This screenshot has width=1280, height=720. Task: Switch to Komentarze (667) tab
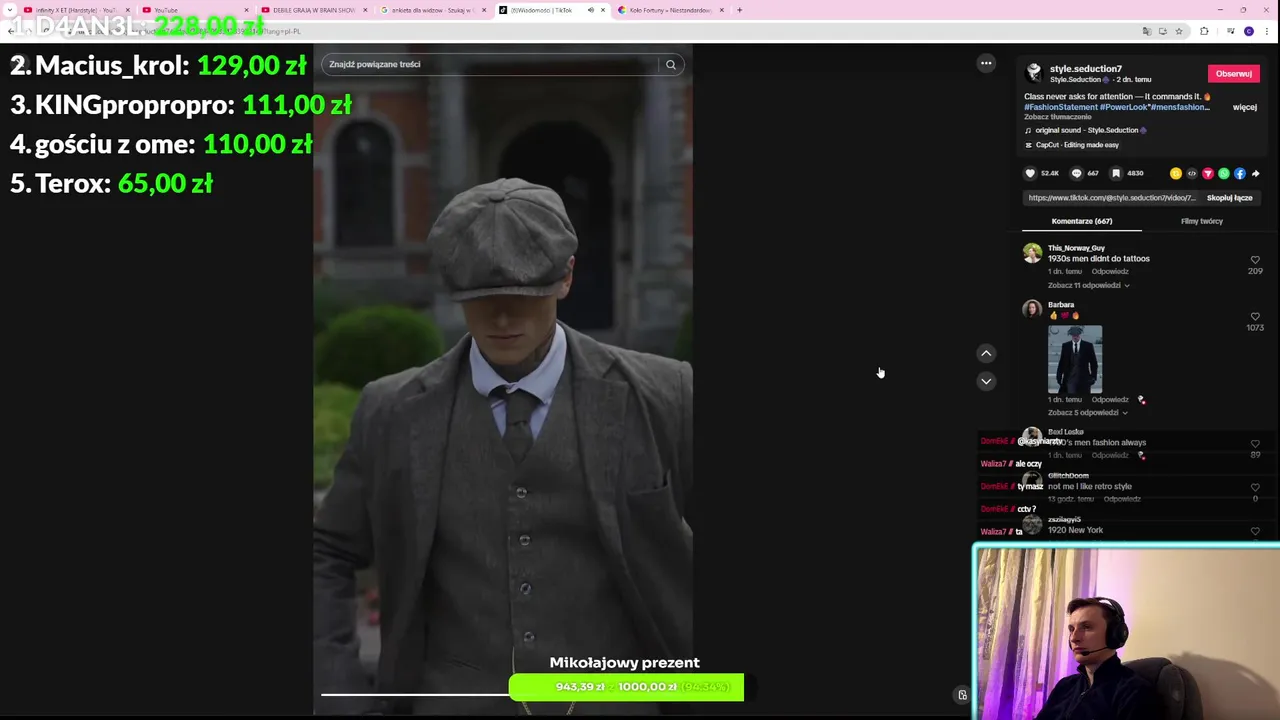(x=1082, y=221)
